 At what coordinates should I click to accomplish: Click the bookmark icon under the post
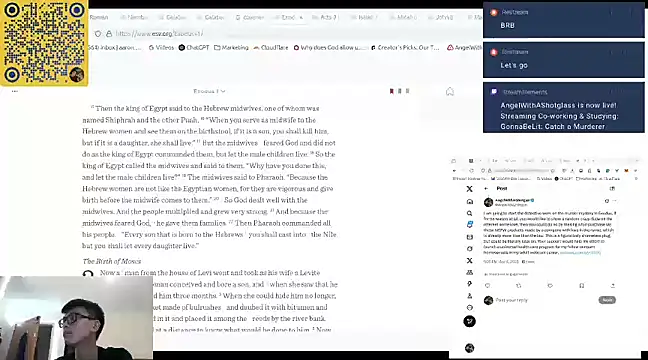pos(581,286)
